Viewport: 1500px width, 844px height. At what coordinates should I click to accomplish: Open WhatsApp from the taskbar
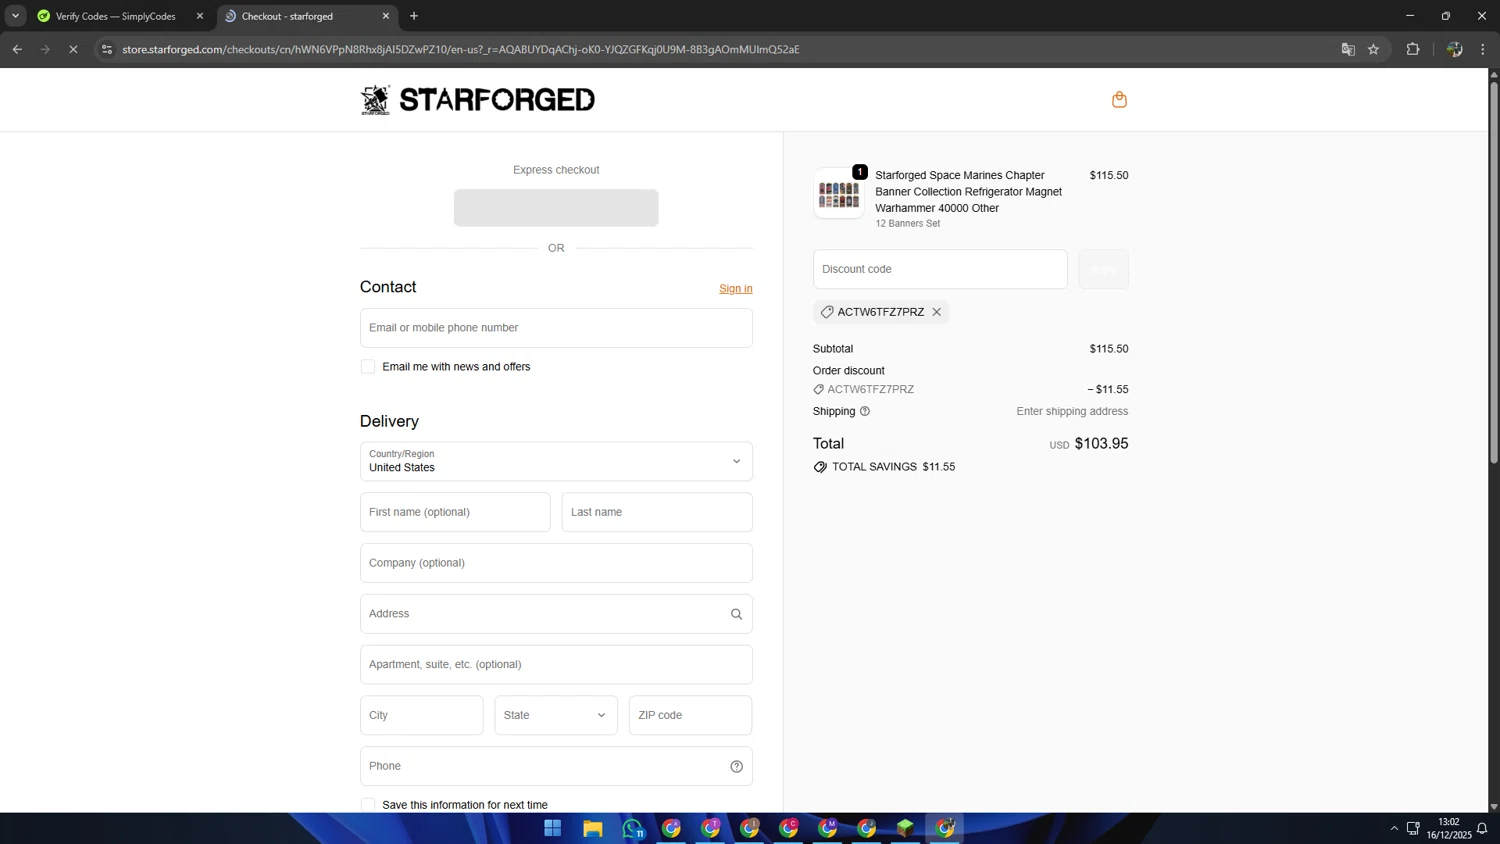click(x=632, y=828)
